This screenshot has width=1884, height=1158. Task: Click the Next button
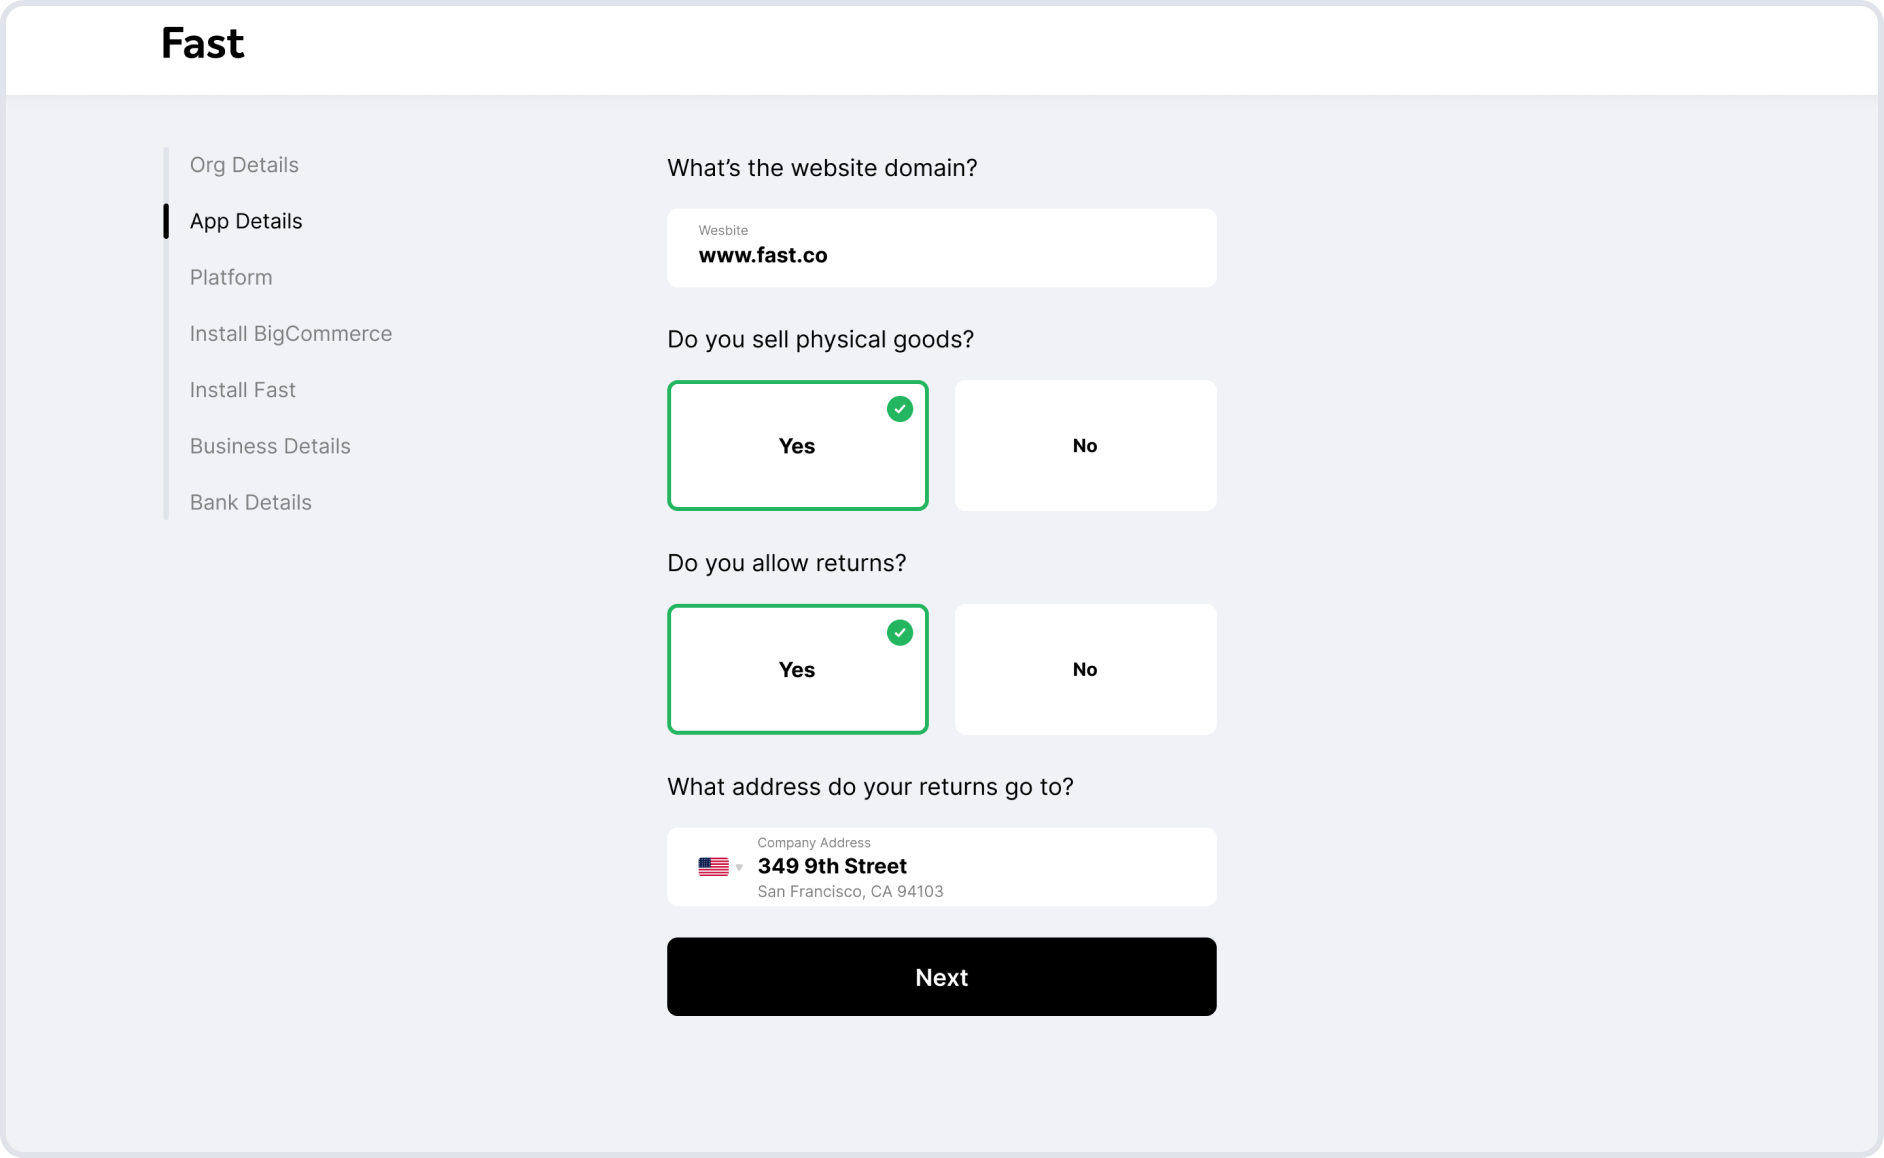point(942,977)
